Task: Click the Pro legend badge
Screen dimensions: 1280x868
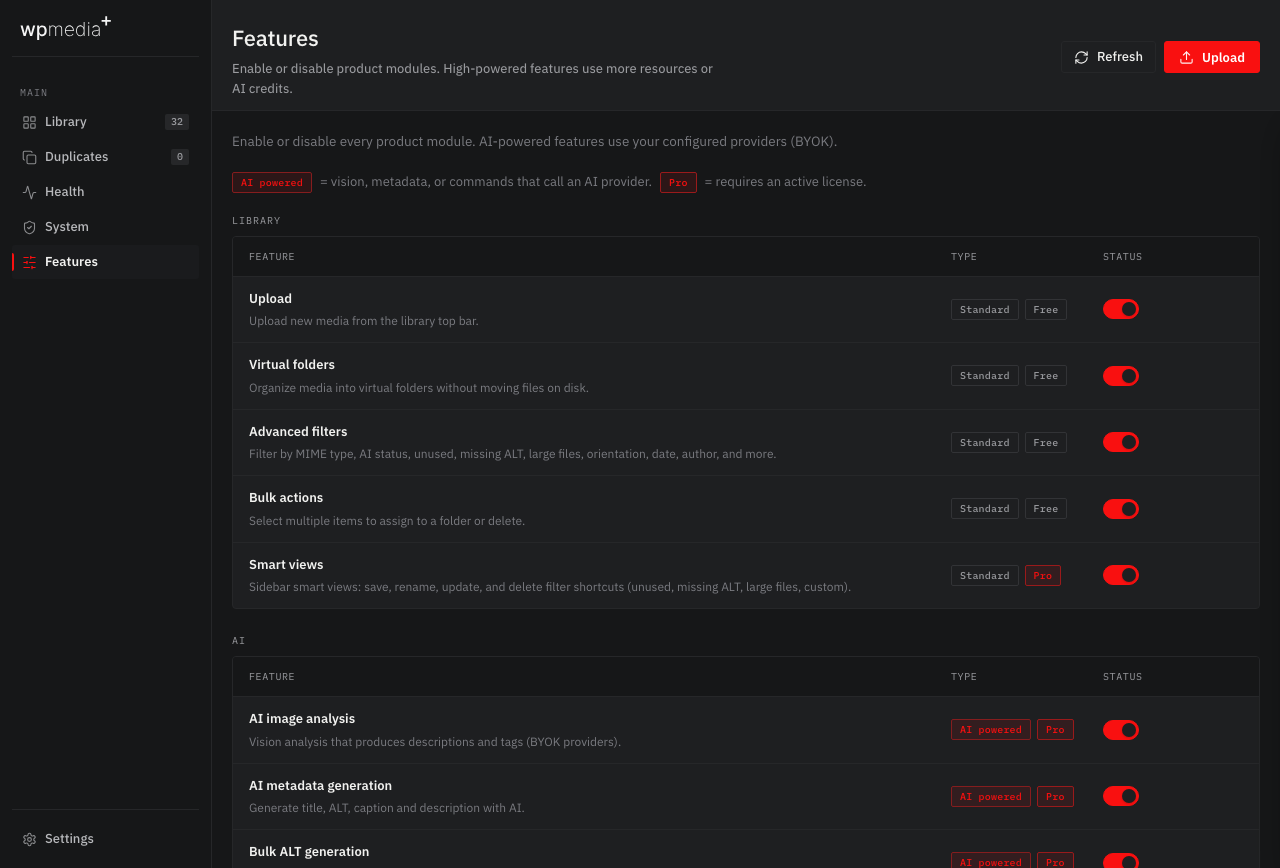Action: coord(678,182)
